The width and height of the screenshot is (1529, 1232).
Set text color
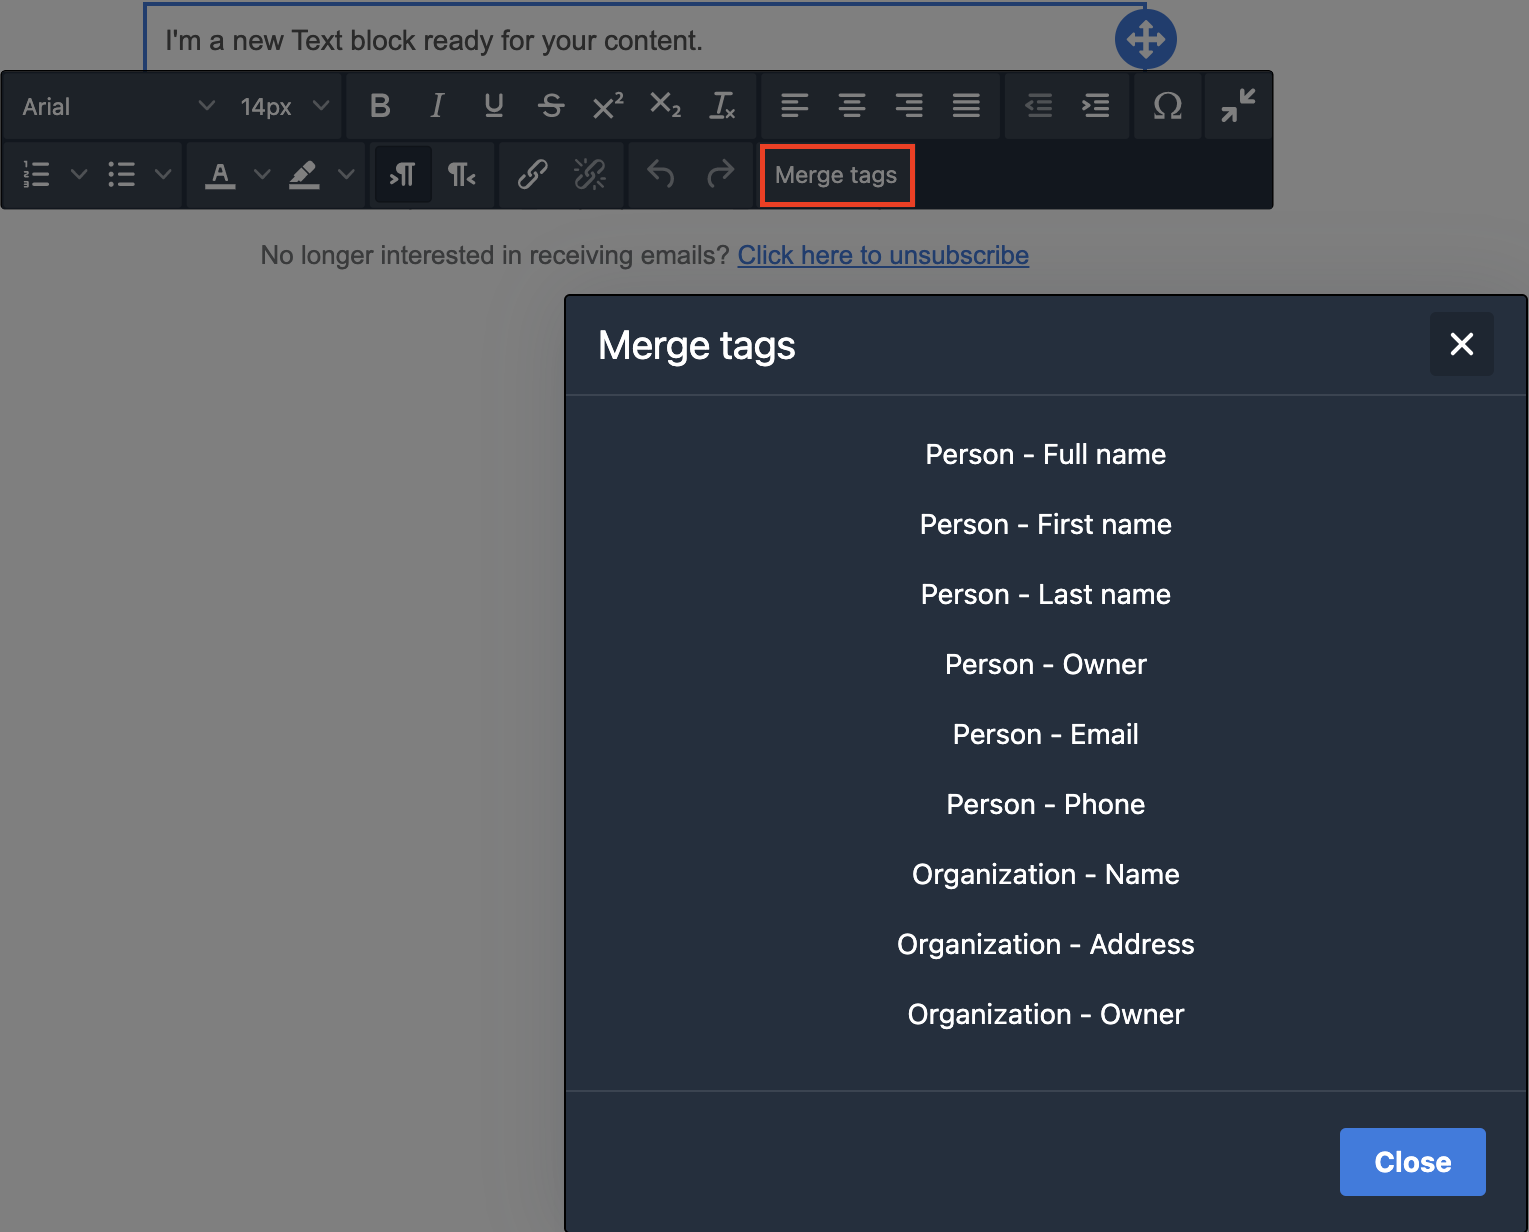[221, 175]
